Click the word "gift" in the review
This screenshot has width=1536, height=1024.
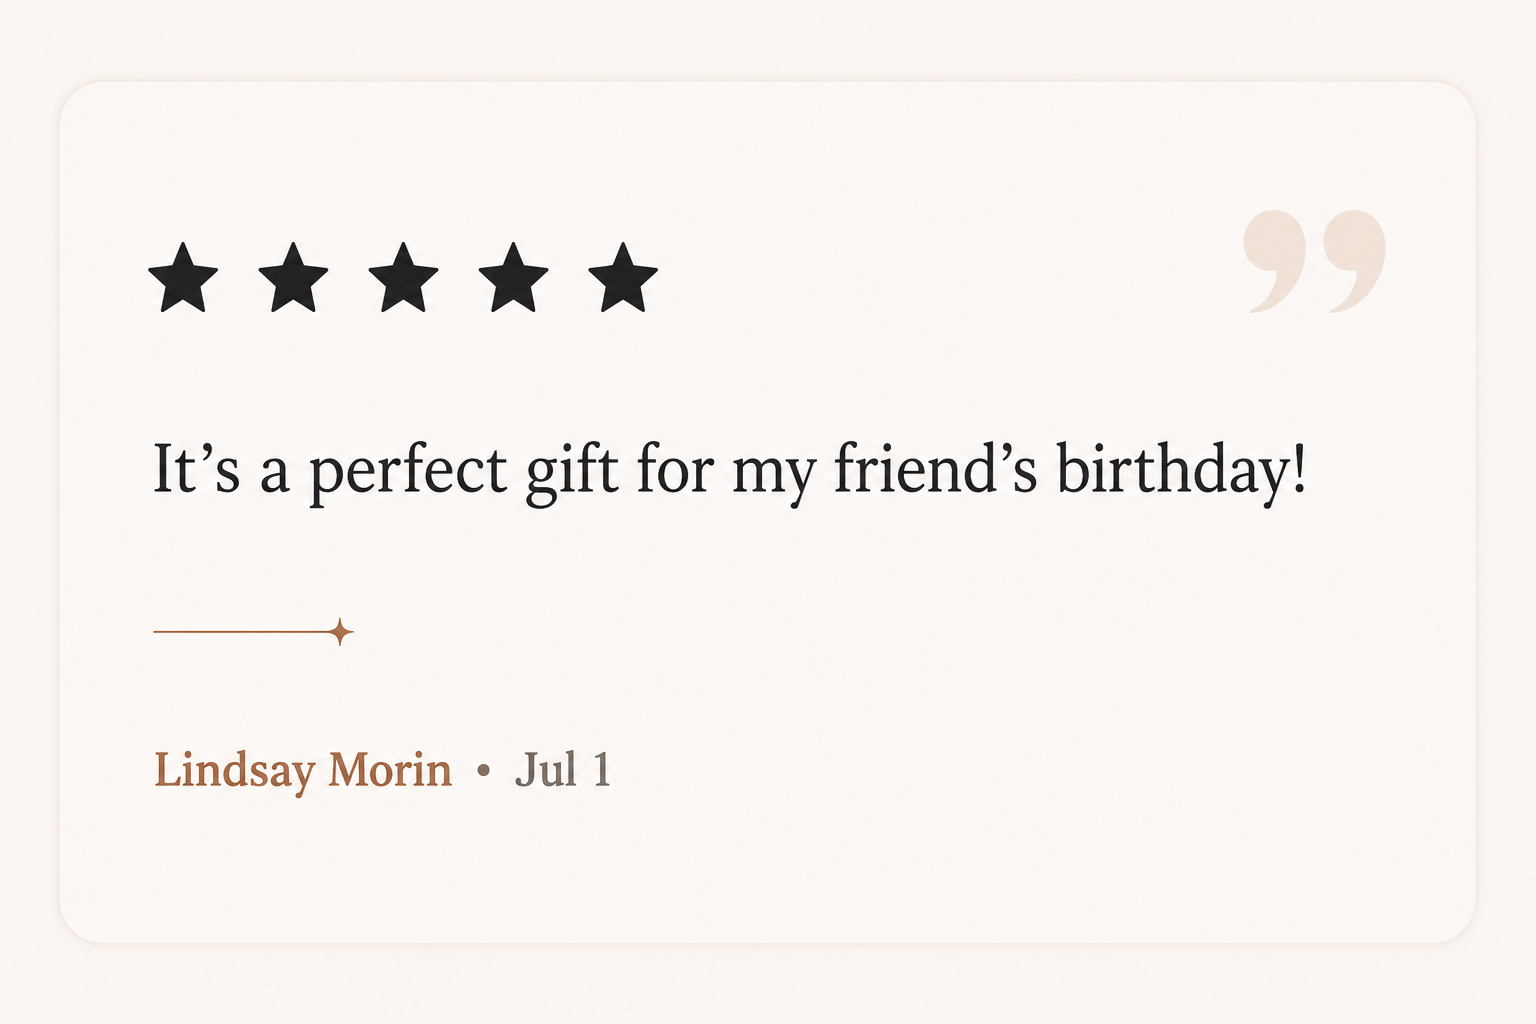(572, 470)
